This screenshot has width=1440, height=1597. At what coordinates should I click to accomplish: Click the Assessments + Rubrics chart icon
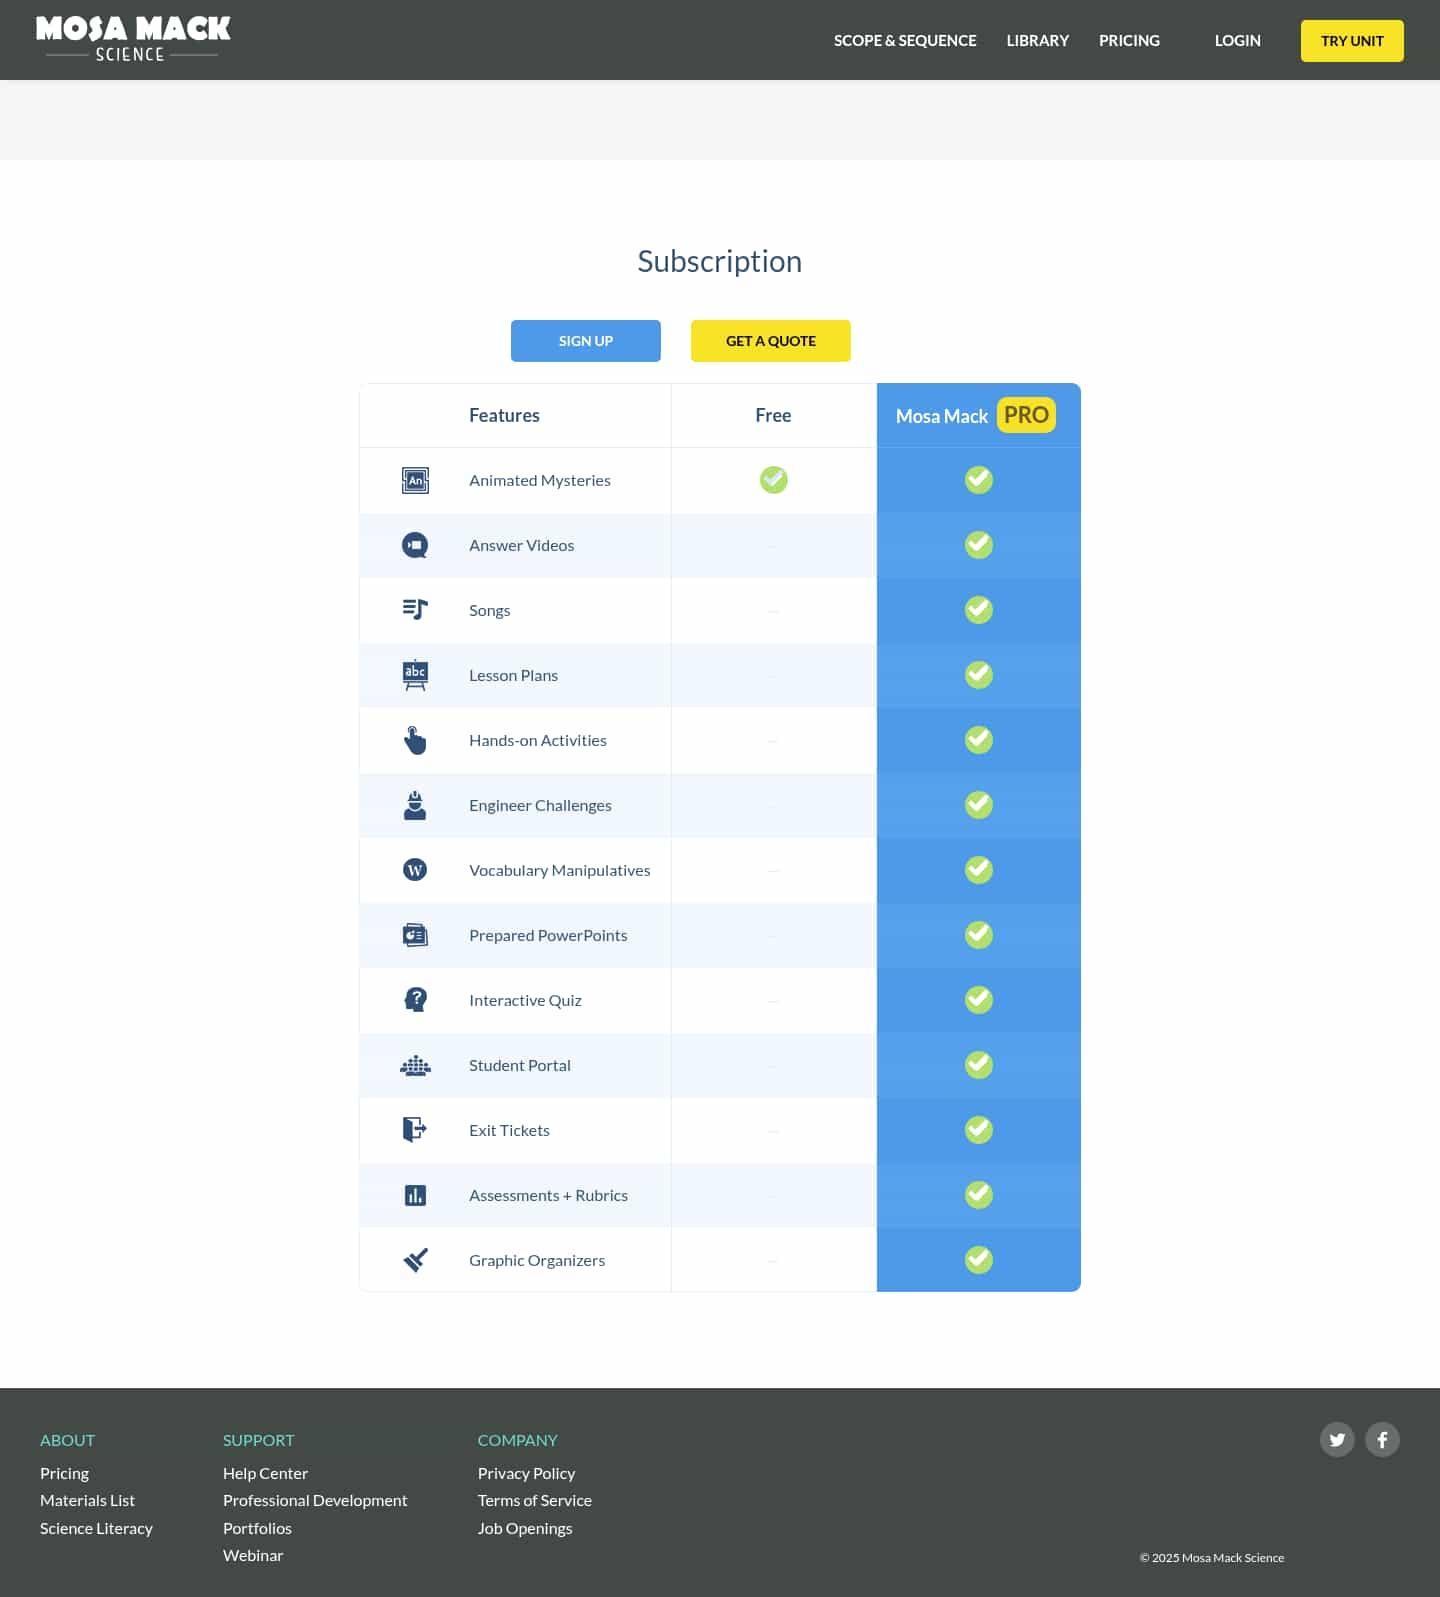415,1195
